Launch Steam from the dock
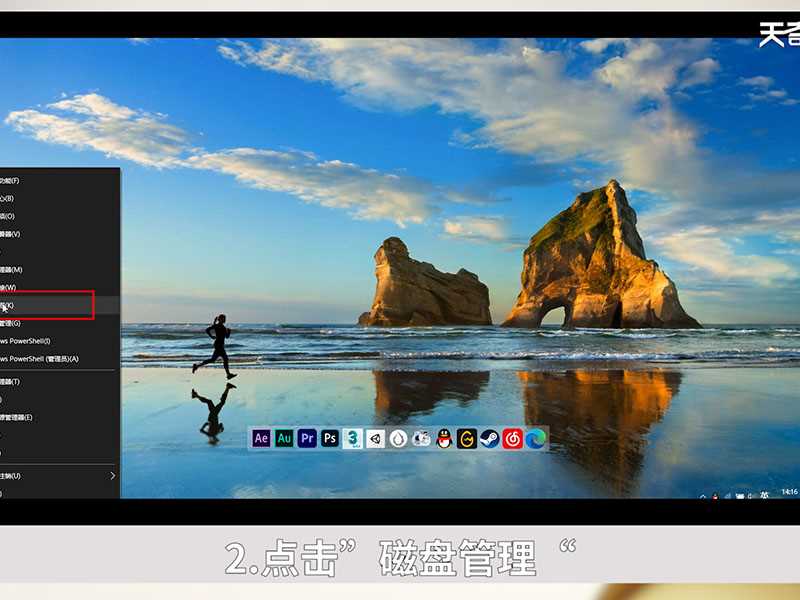 point(490,438)
